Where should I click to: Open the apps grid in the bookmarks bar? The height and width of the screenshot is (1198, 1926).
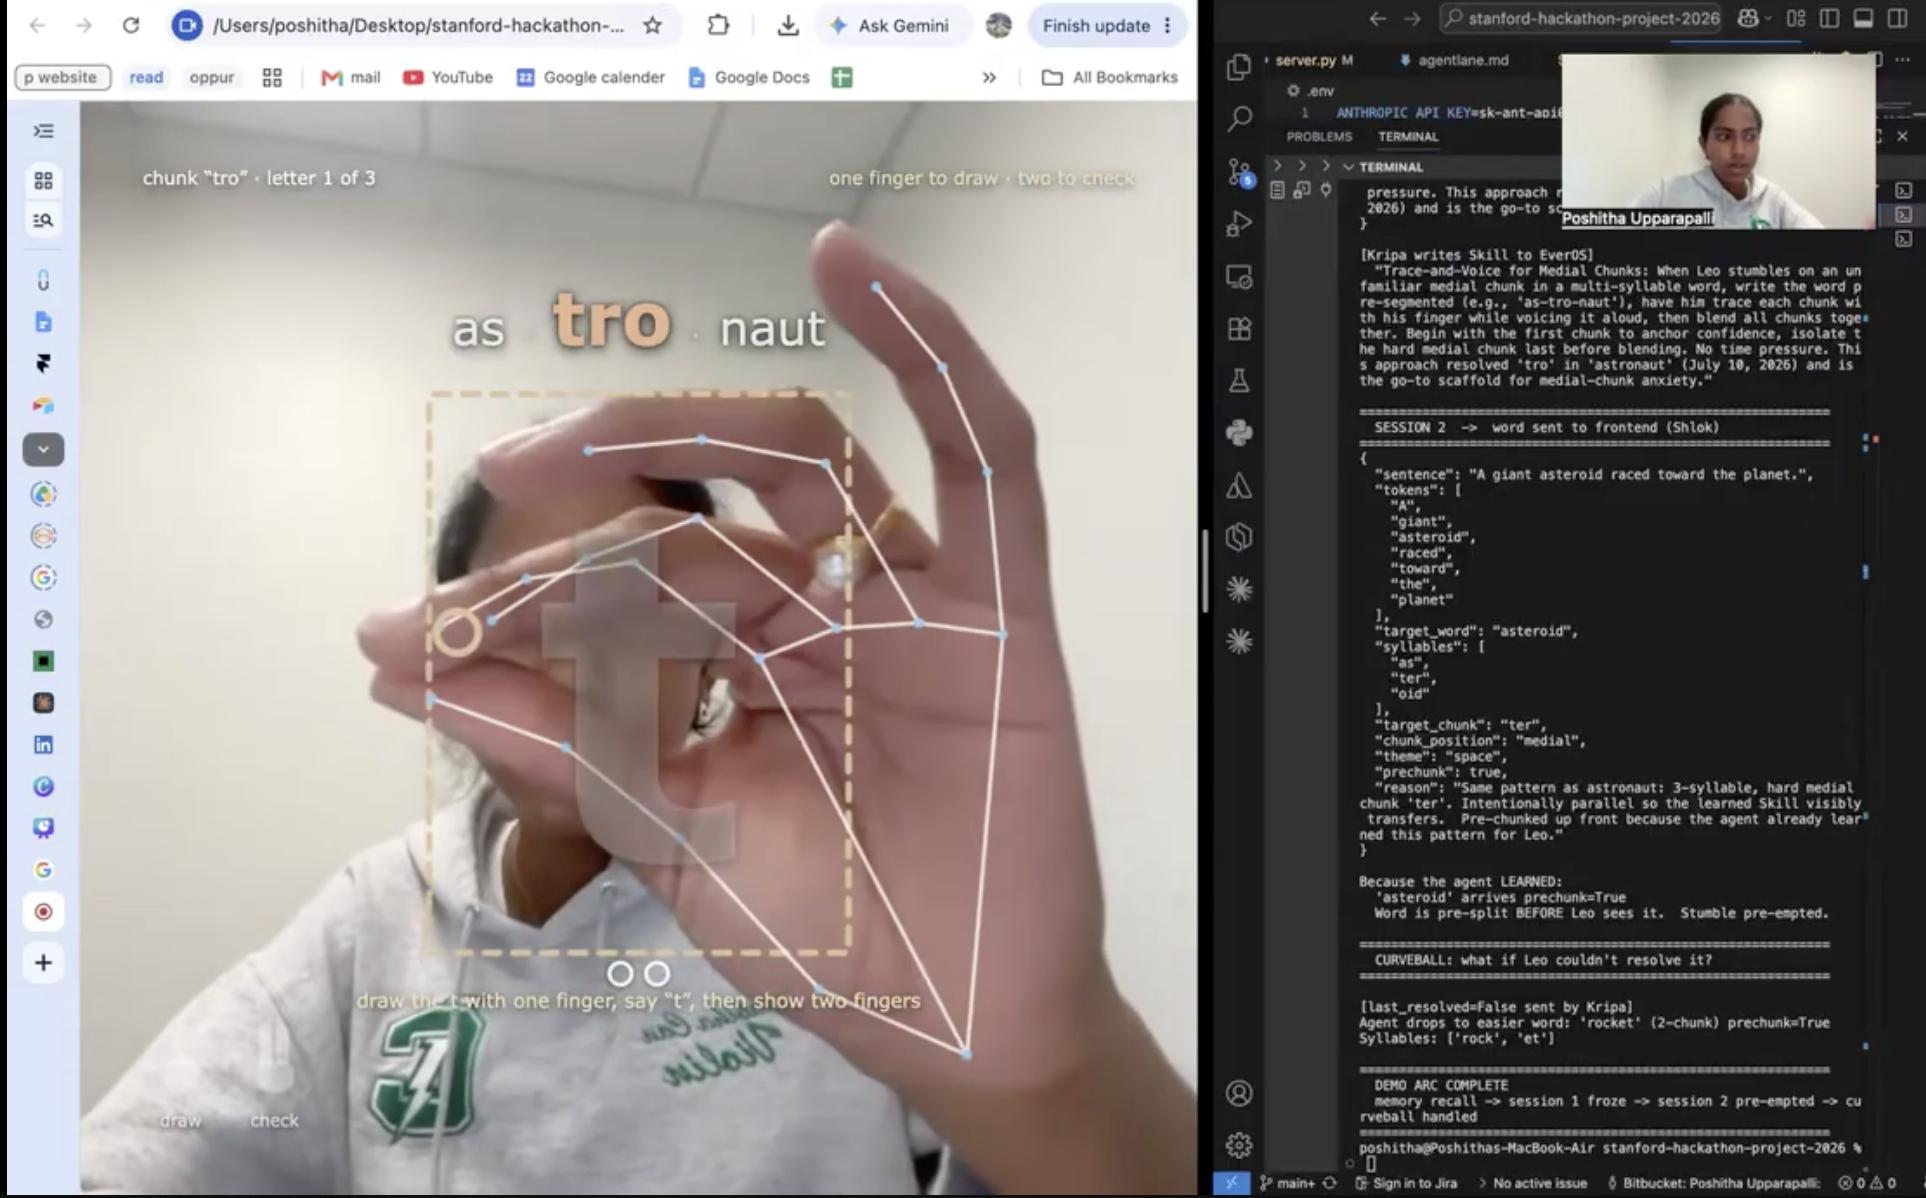tap(272, 77)
